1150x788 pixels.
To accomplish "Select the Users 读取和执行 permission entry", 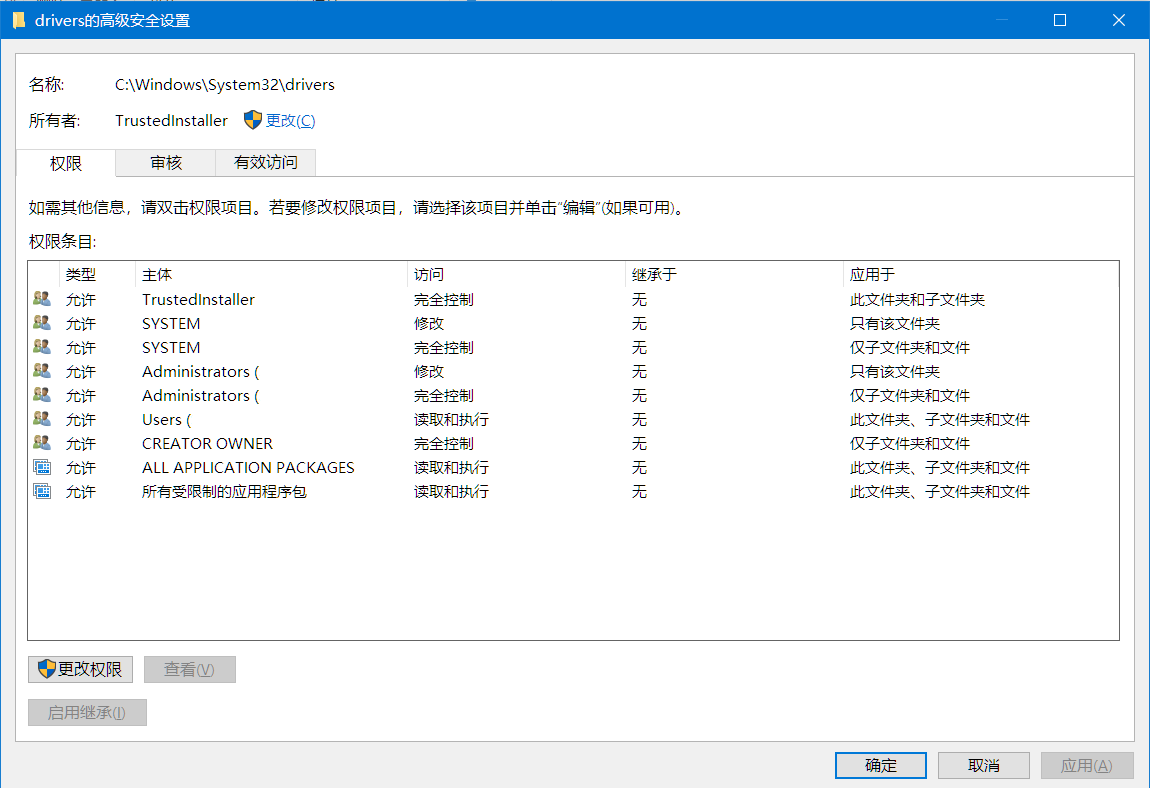I will (x=300, y=419).
